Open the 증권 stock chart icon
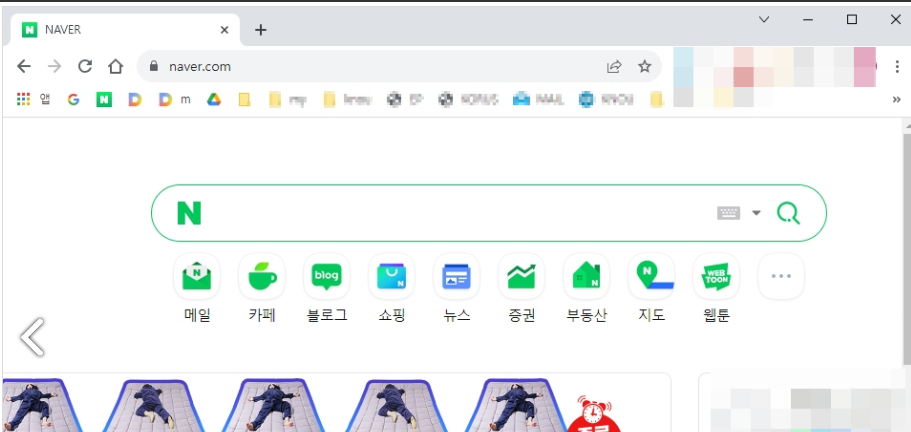The width and height of the screenshot is (911, 432). point(522,276)
